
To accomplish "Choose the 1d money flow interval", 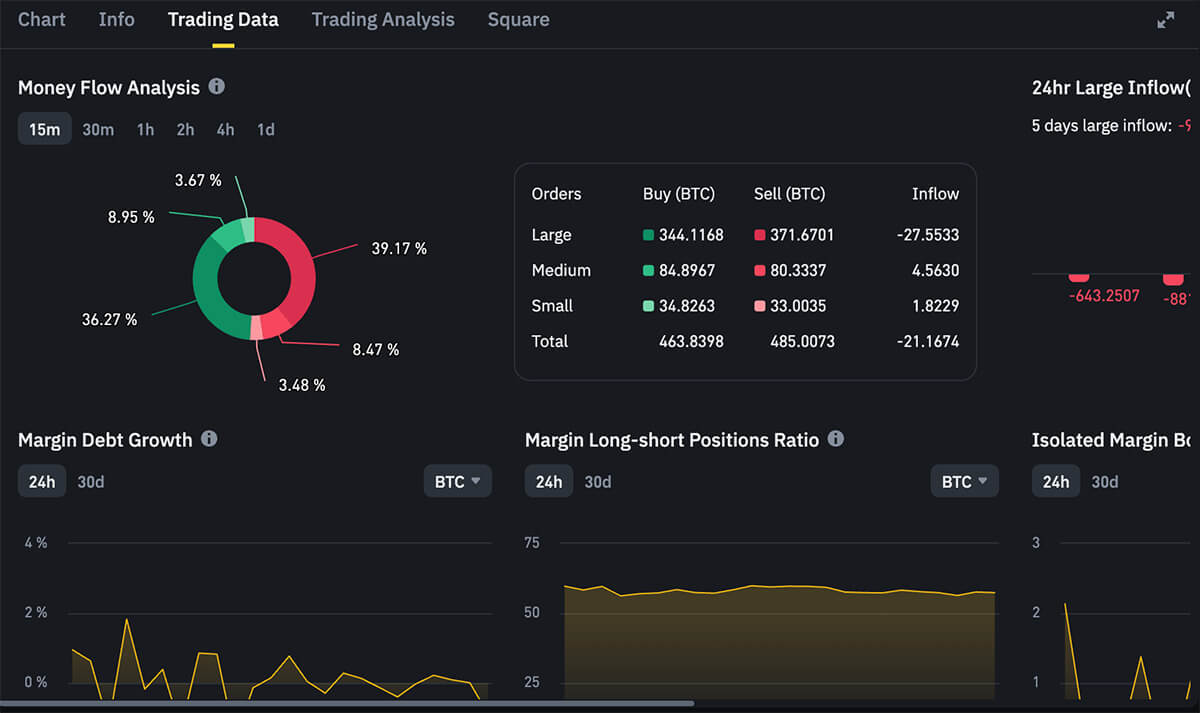I will click(x=265, y=130).
